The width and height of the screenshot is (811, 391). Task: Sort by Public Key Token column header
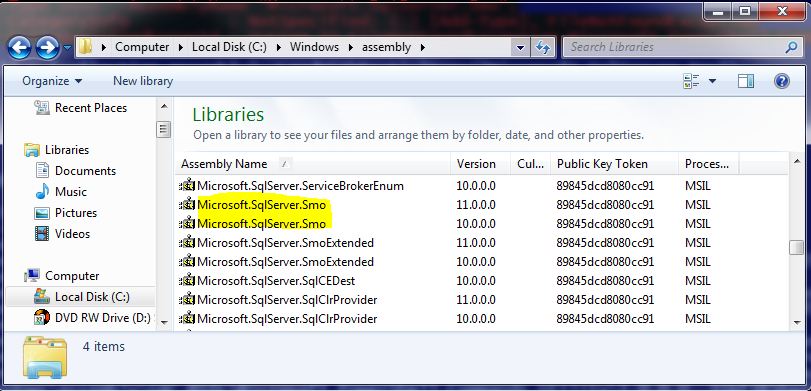614,164
